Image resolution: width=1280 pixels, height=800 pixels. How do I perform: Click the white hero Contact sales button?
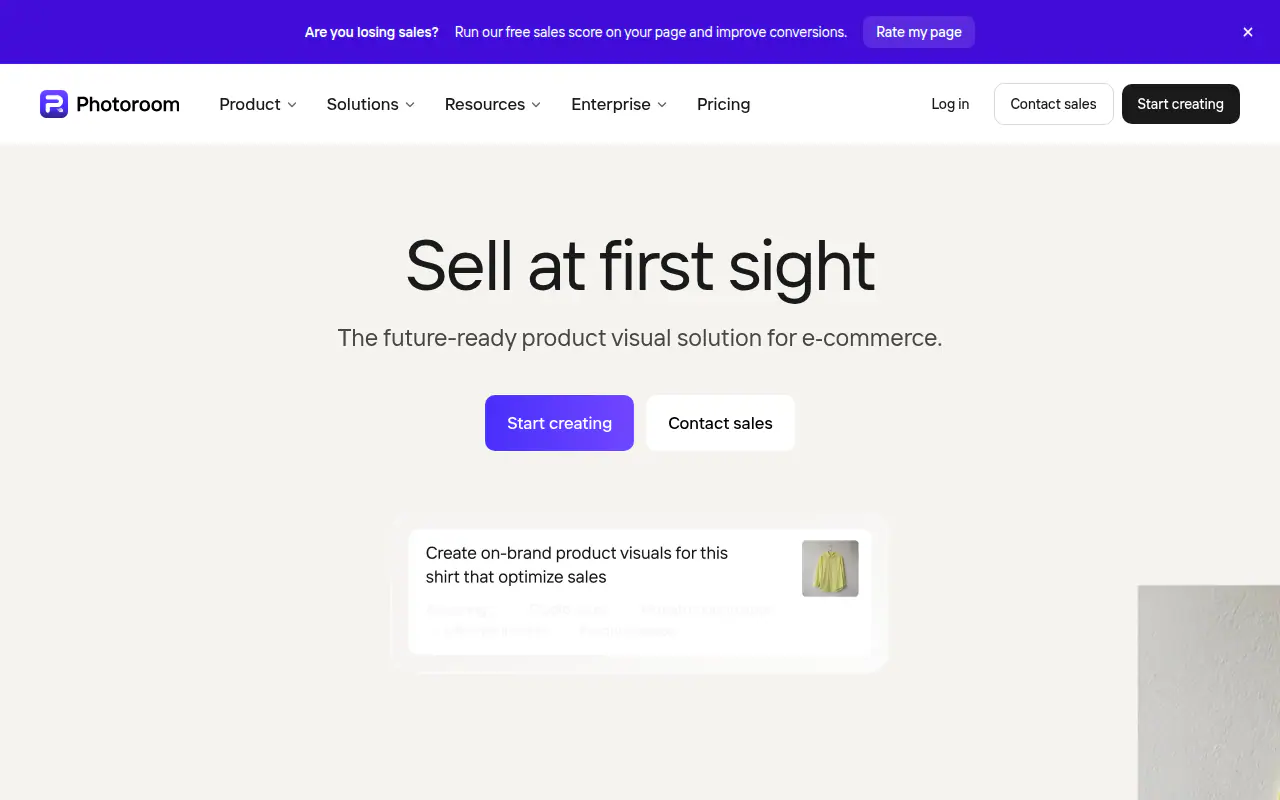[720, 423]
